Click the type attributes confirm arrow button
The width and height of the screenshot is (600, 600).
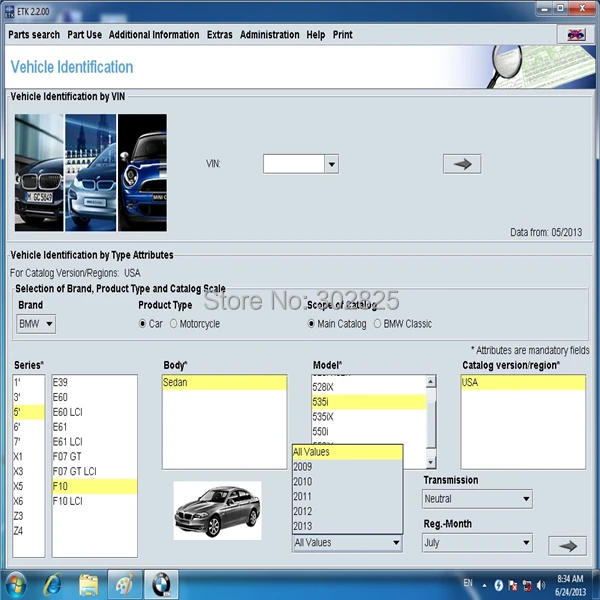pos(567,546)
